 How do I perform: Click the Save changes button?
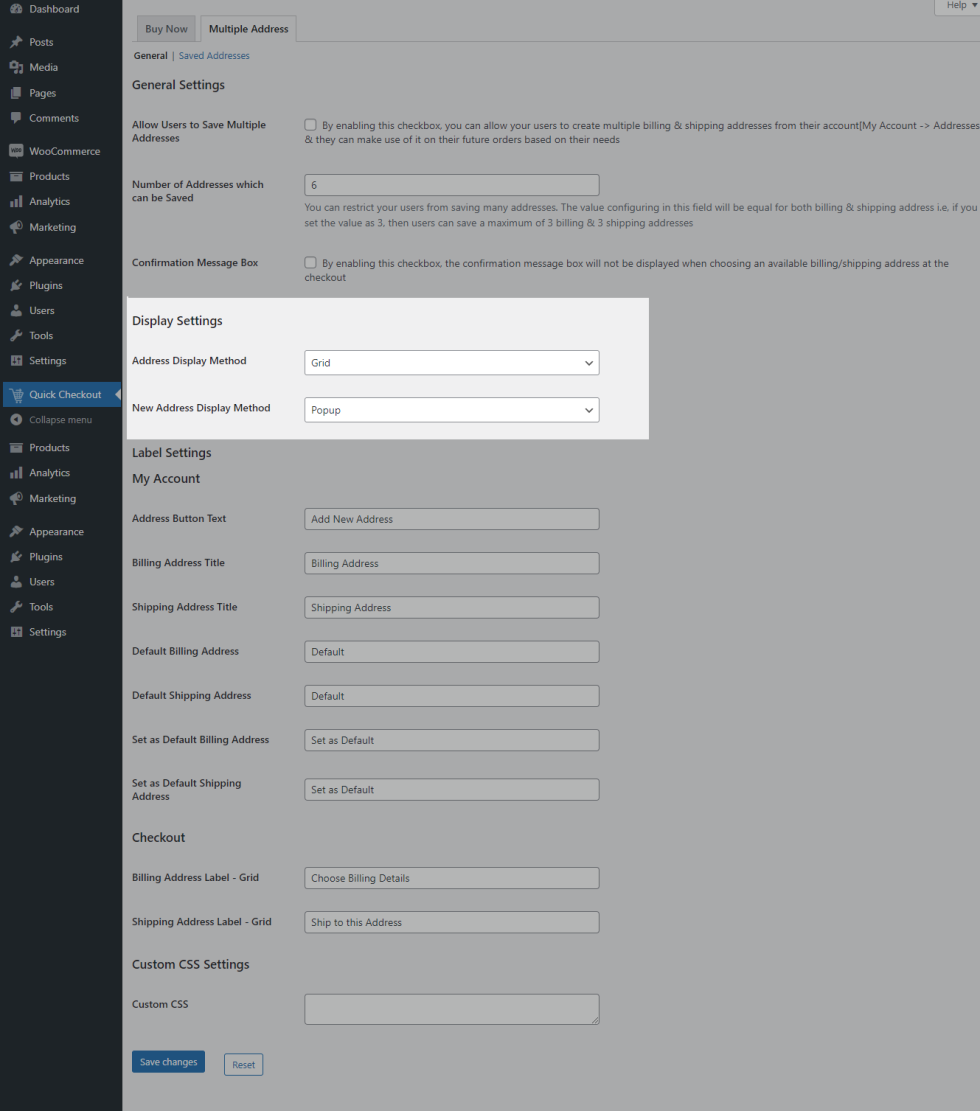tap(168, 1061)
